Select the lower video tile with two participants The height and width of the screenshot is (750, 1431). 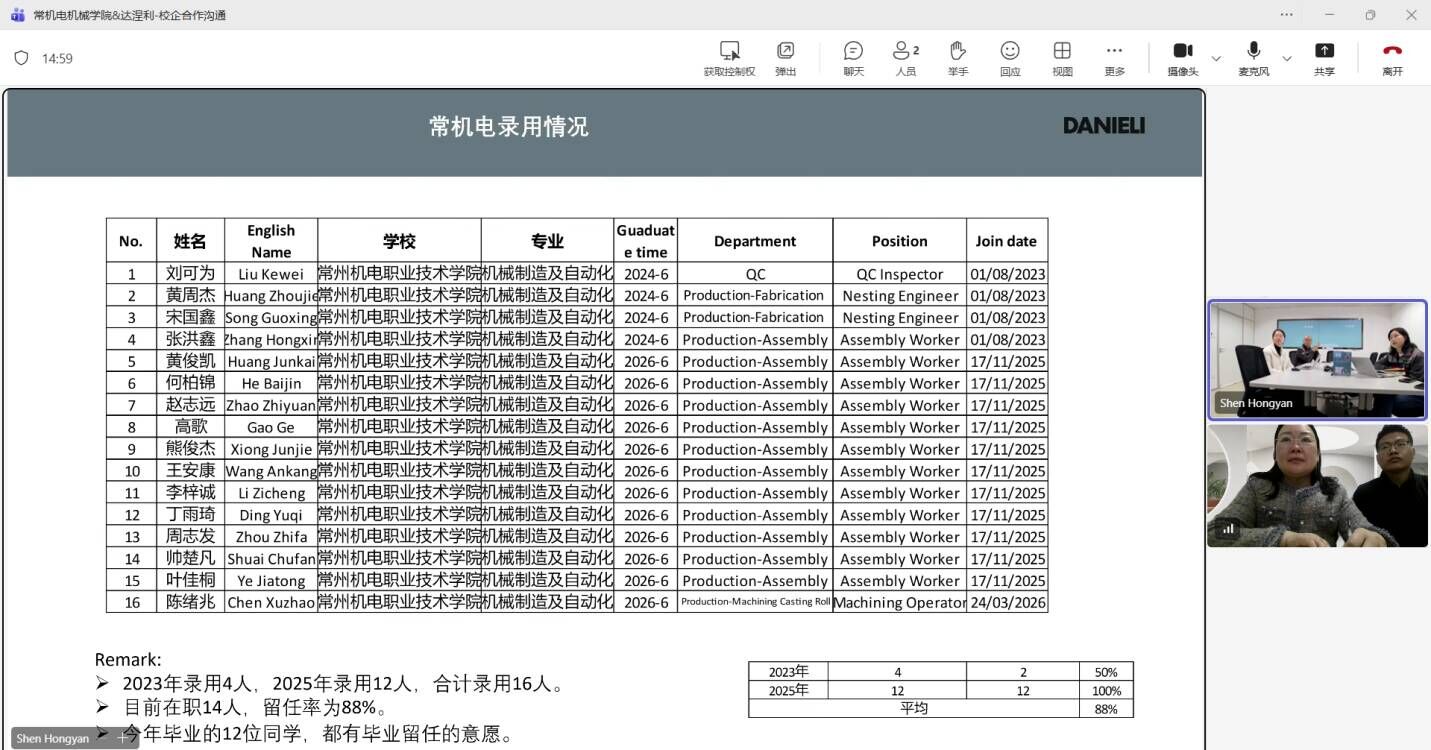click(1317, 486)
